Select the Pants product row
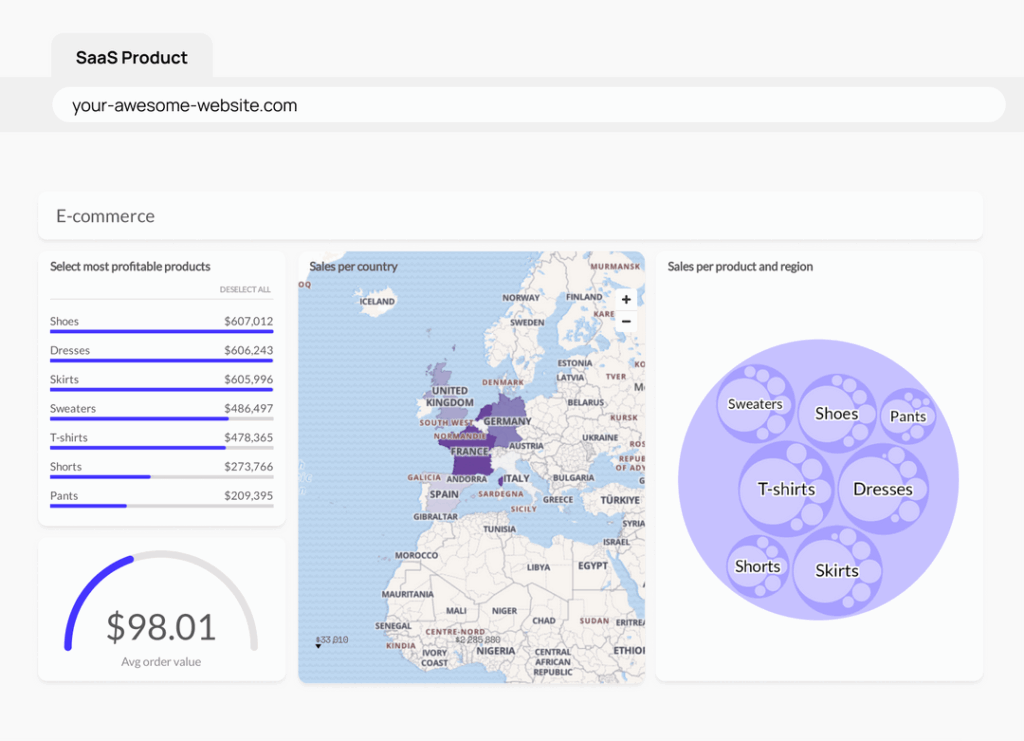Viewport: 1024px width, 741px height. coord(161,498)
